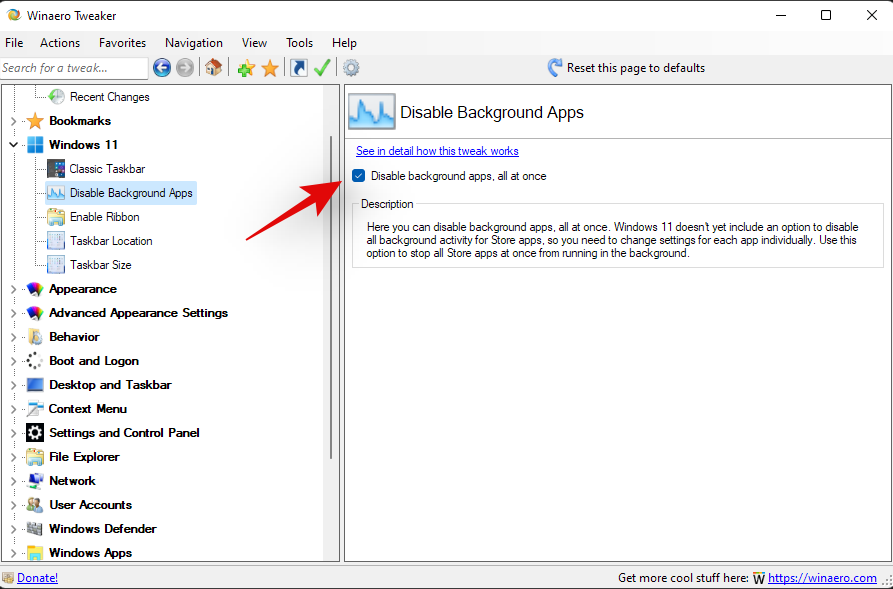This screenshot has height=589, width=893.
Task: Expand the File Explorer node
Action: tap(14, 457)
